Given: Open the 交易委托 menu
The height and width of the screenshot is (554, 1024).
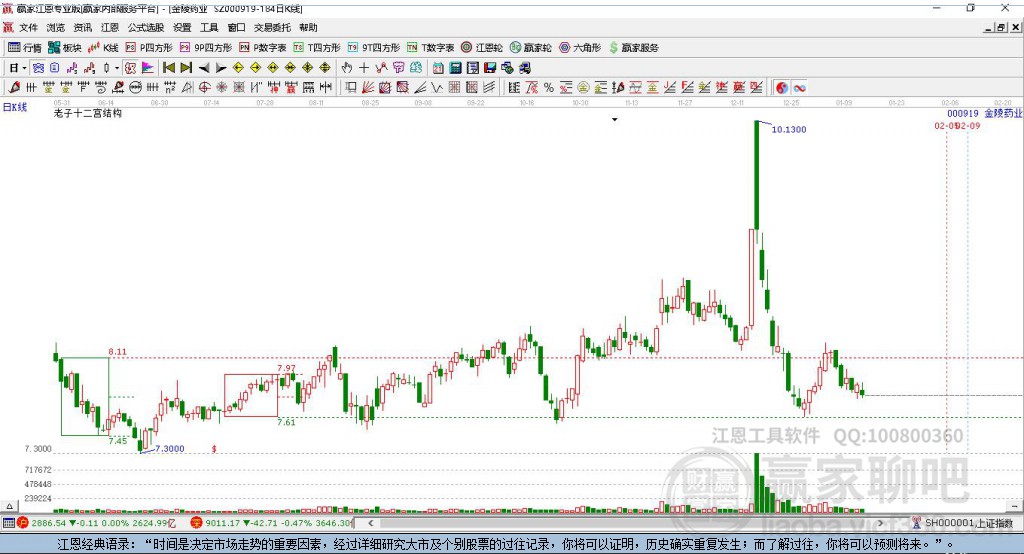Looking at the screenshot, I should (272, 27).
